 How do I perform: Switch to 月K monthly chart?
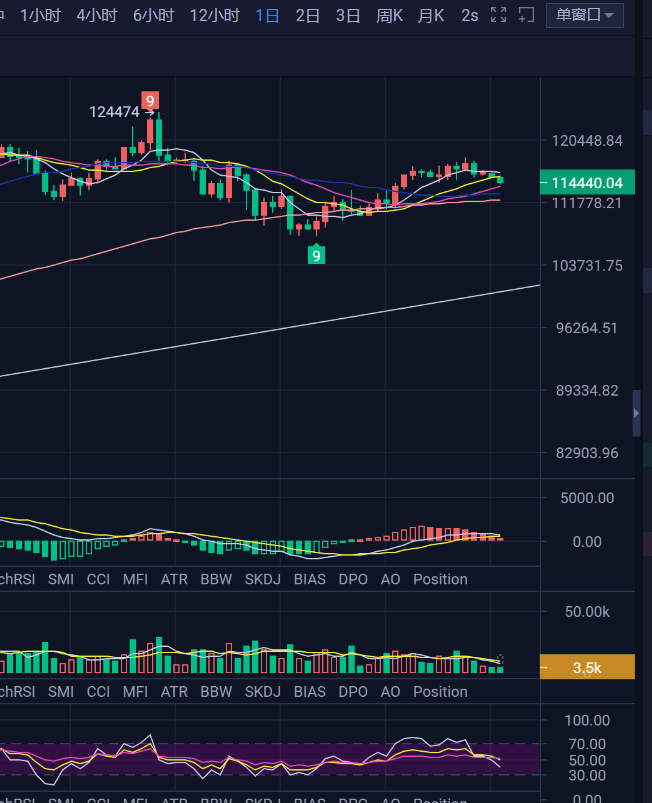tap(431, 15)
